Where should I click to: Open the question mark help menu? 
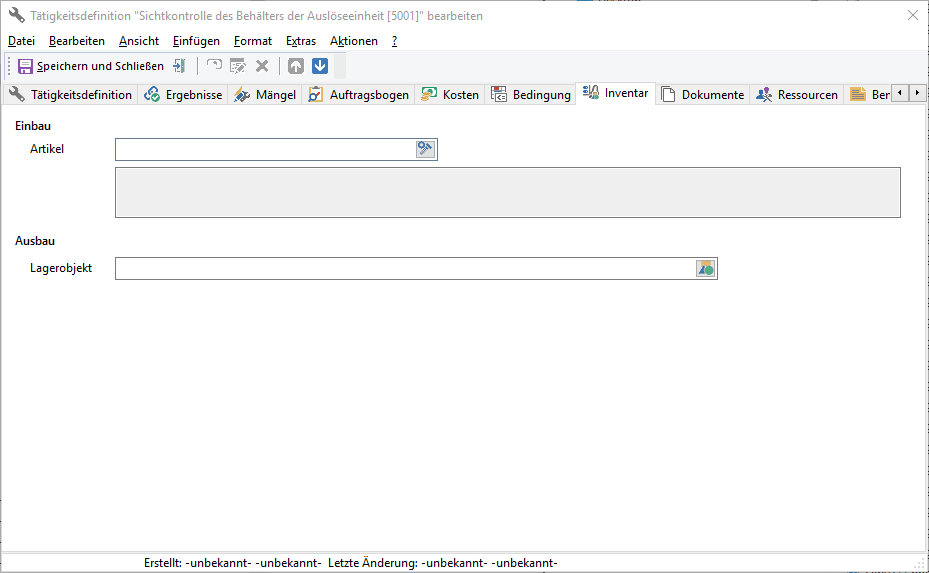395,41
